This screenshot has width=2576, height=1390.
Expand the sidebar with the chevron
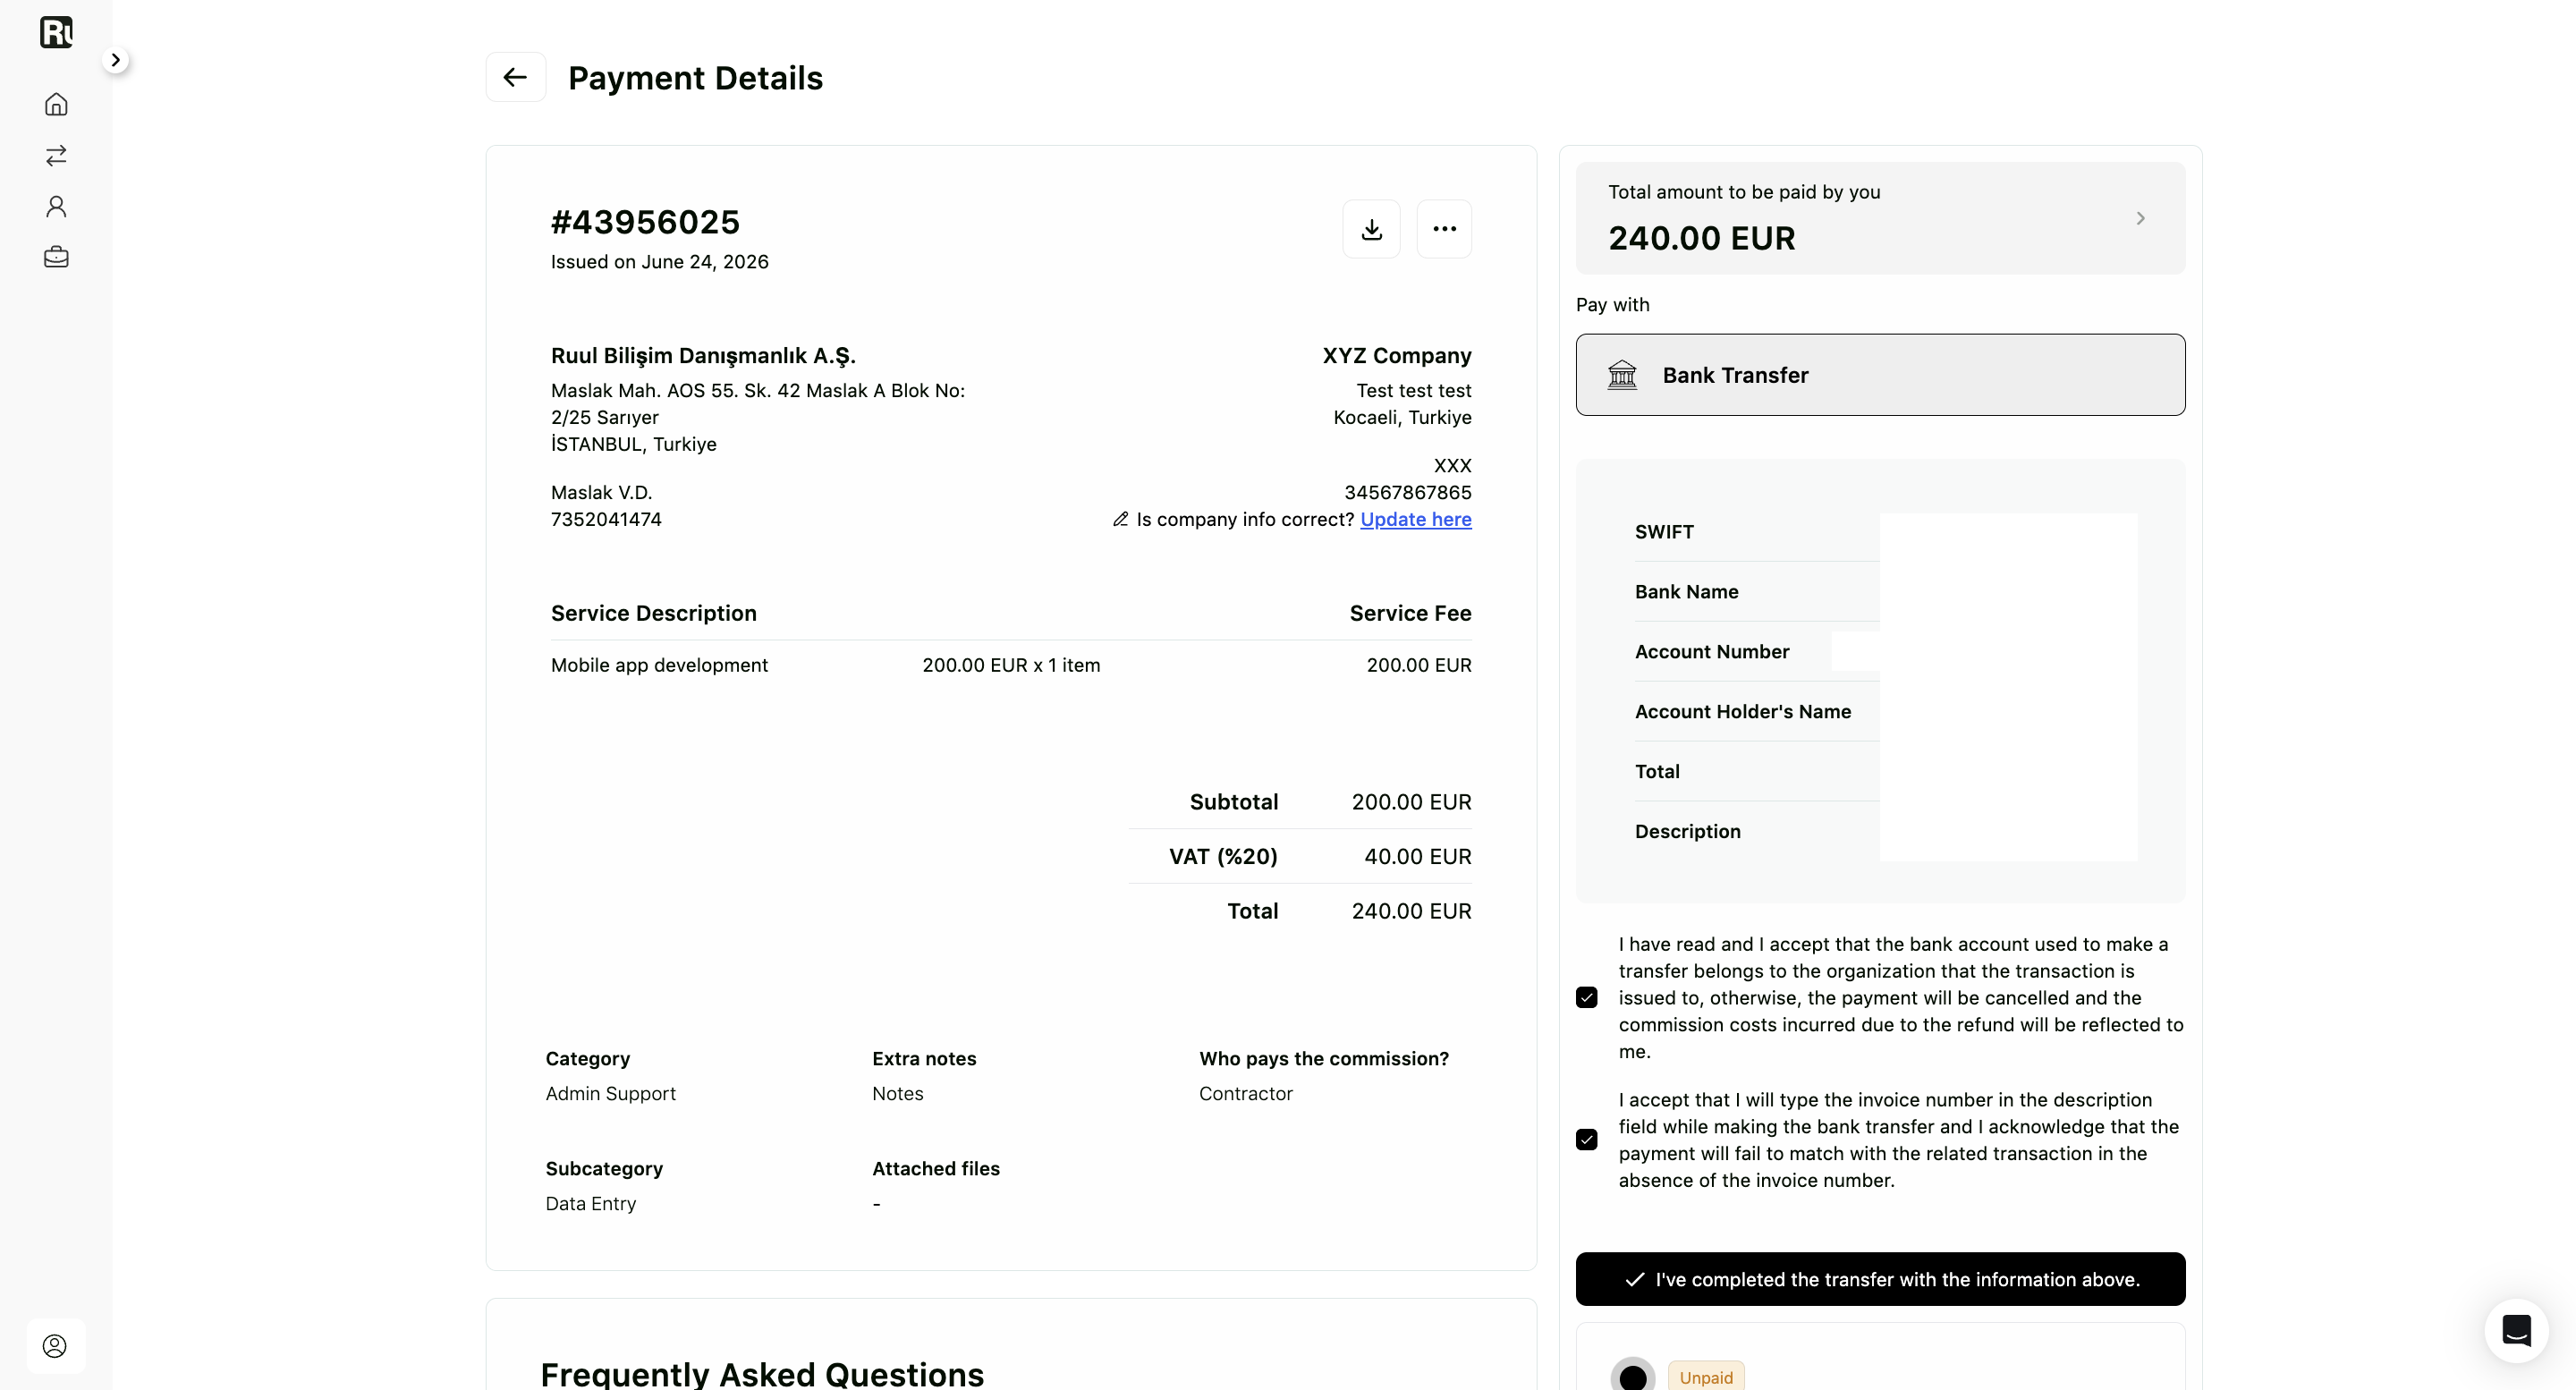pos(115,60)
